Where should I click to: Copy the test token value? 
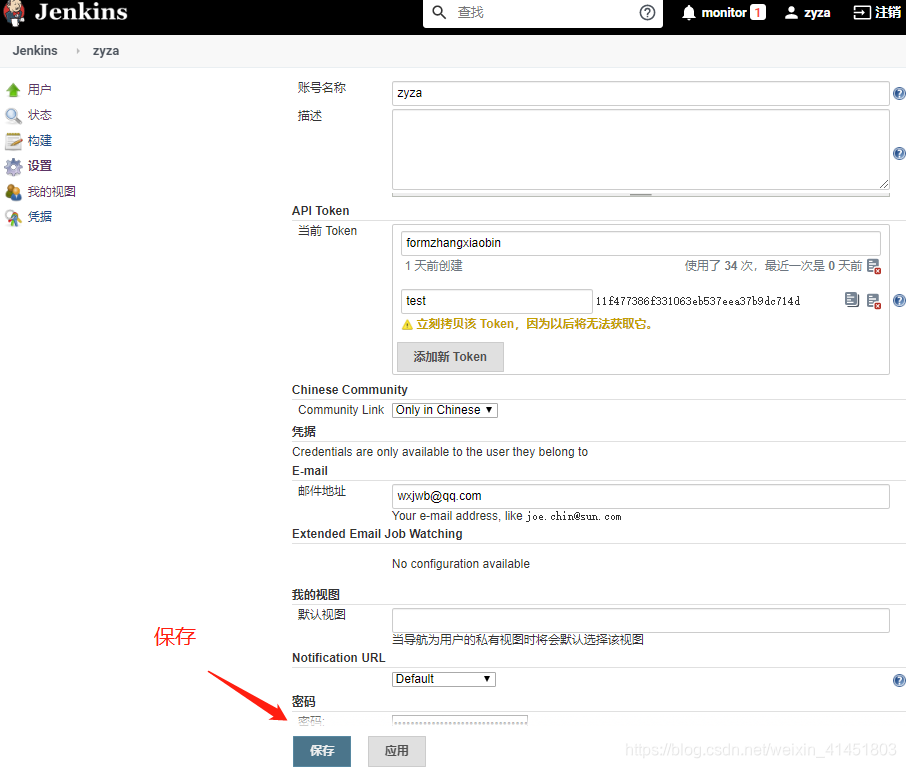(852, 299)
